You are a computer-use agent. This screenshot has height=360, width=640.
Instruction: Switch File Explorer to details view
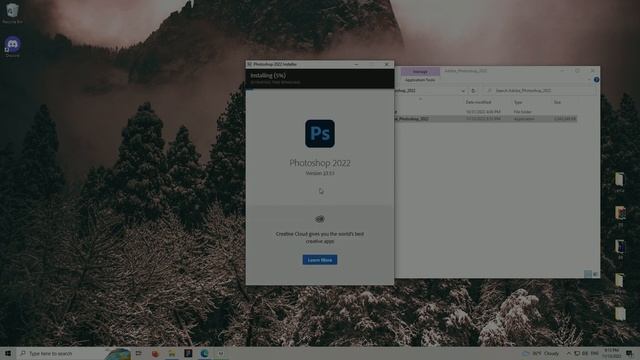pos(588,274)
